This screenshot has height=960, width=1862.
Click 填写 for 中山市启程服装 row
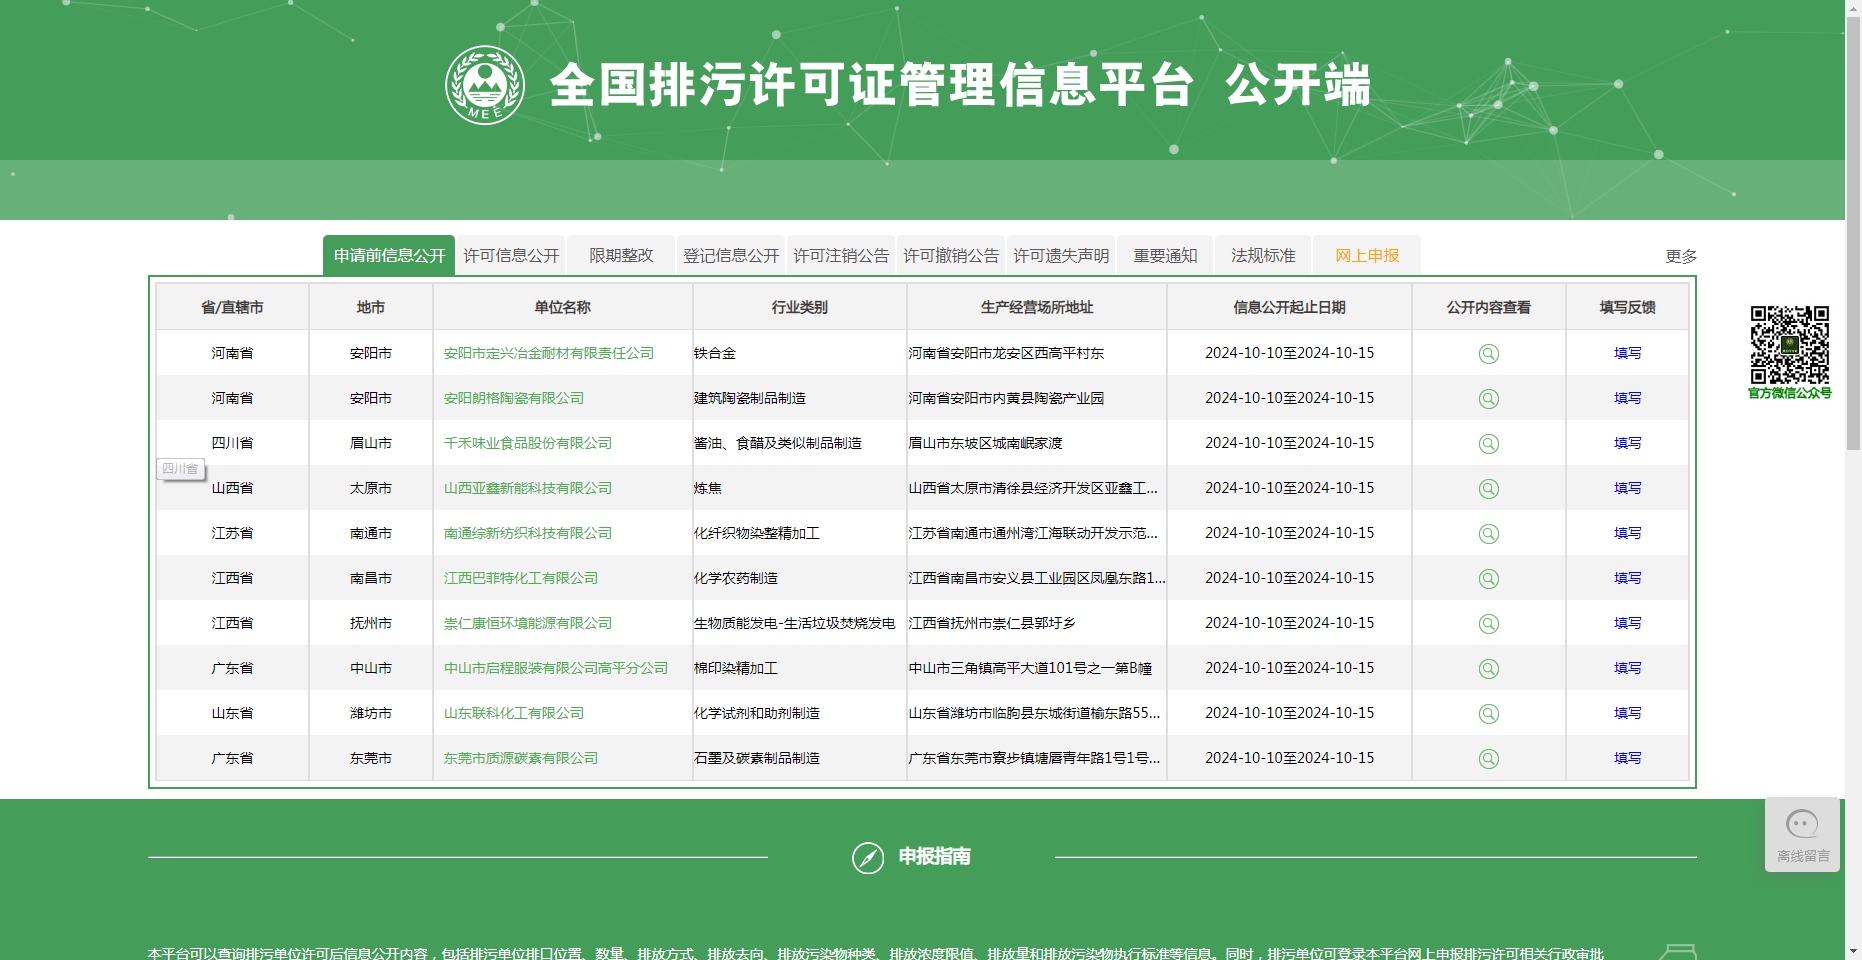[x=1628, y=668]
